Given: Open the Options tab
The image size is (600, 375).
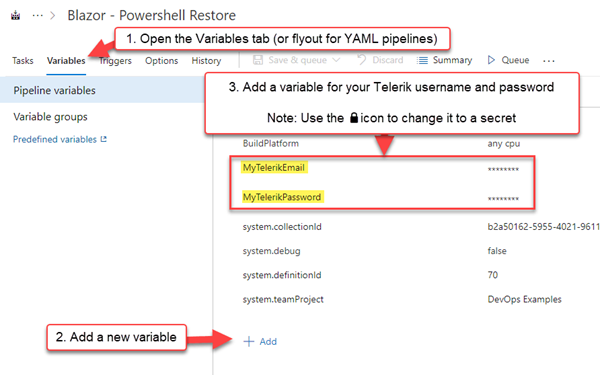Looking at the screenshot, I should [x=161, y=60].
